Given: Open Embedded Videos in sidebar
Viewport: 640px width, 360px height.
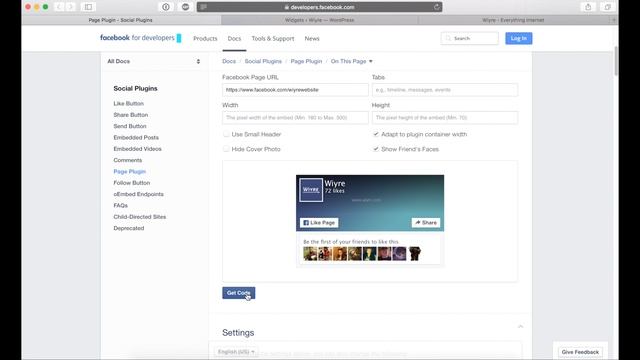Looking at the screenshot, I should (x=138, y=149).
